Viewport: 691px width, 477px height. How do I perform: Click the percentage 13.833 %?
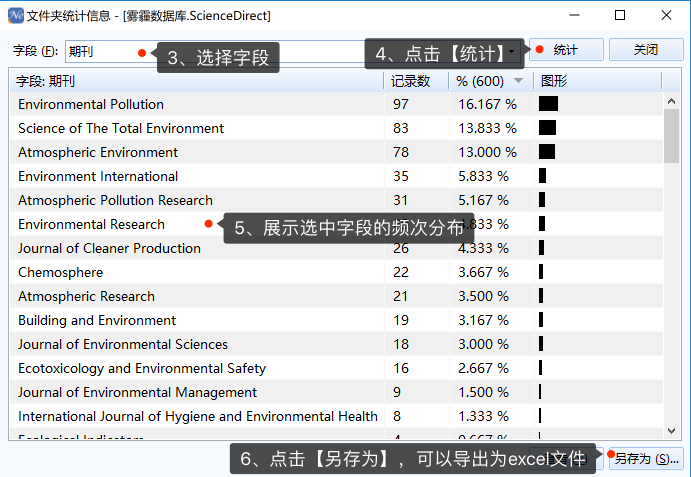tap(487, 128)
